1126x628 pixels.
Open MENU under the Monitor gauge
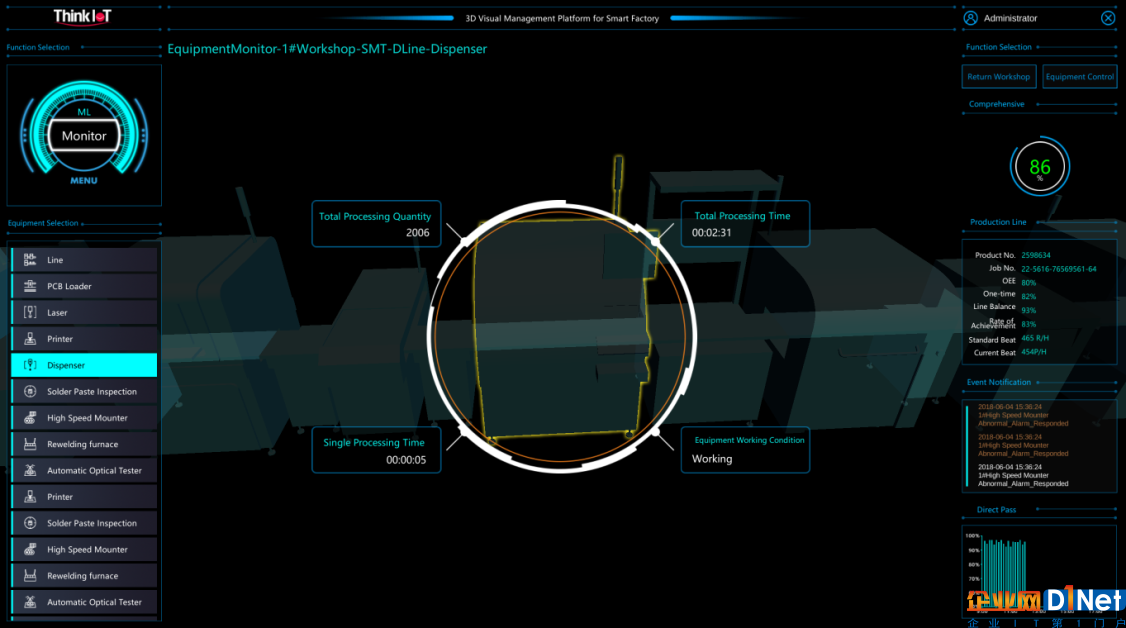point(84,181)
